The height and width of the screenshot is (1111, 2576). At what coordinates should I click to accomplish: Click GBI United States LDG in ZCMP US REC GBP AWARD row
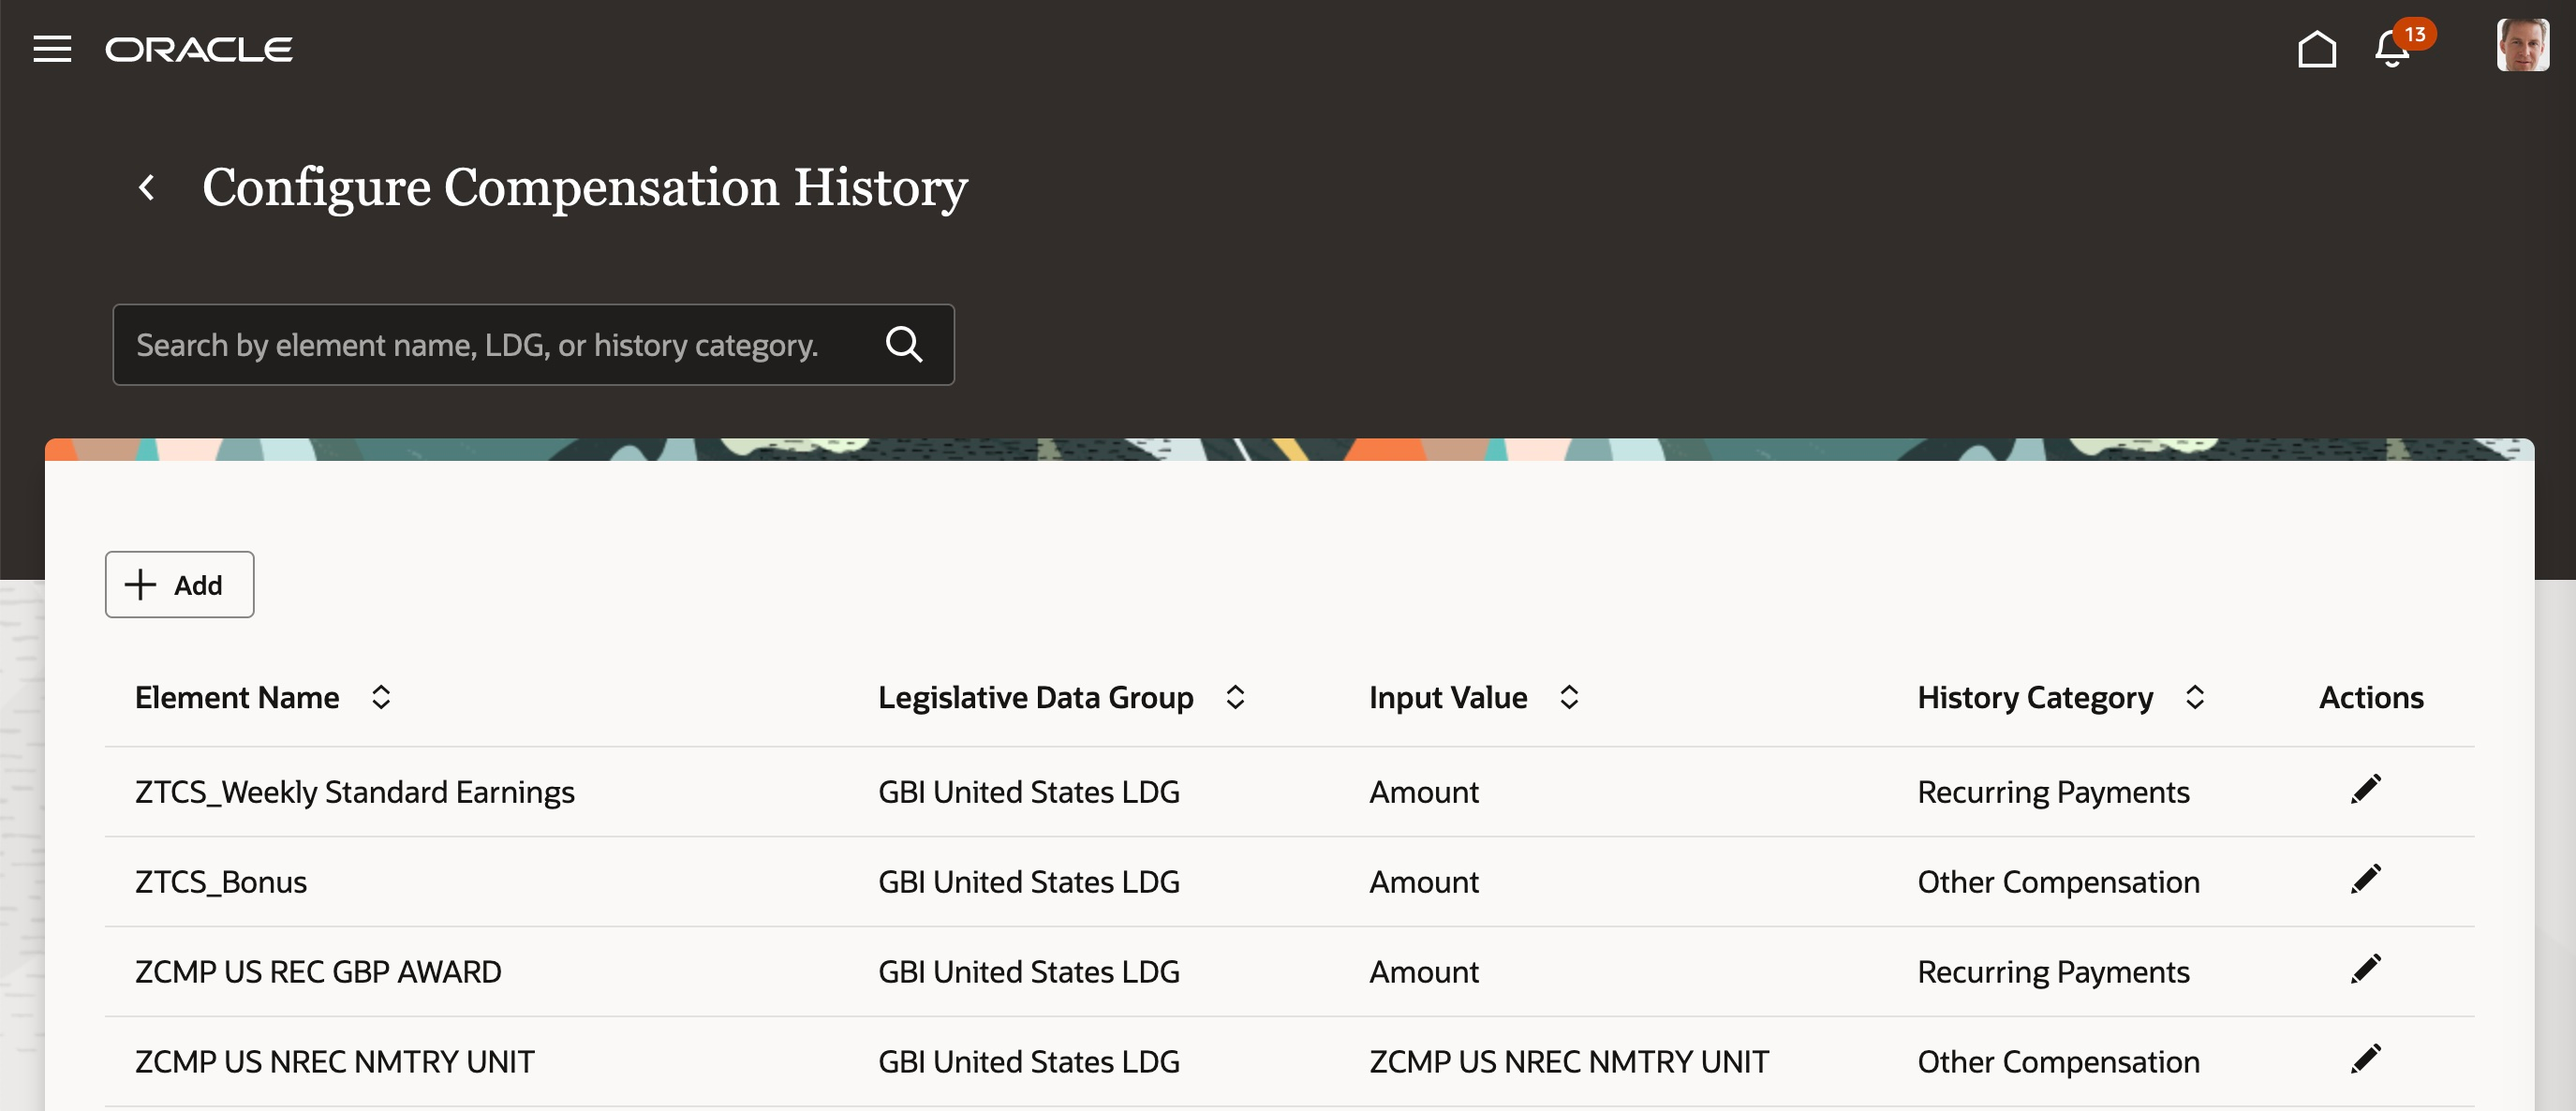(1029, 972)
